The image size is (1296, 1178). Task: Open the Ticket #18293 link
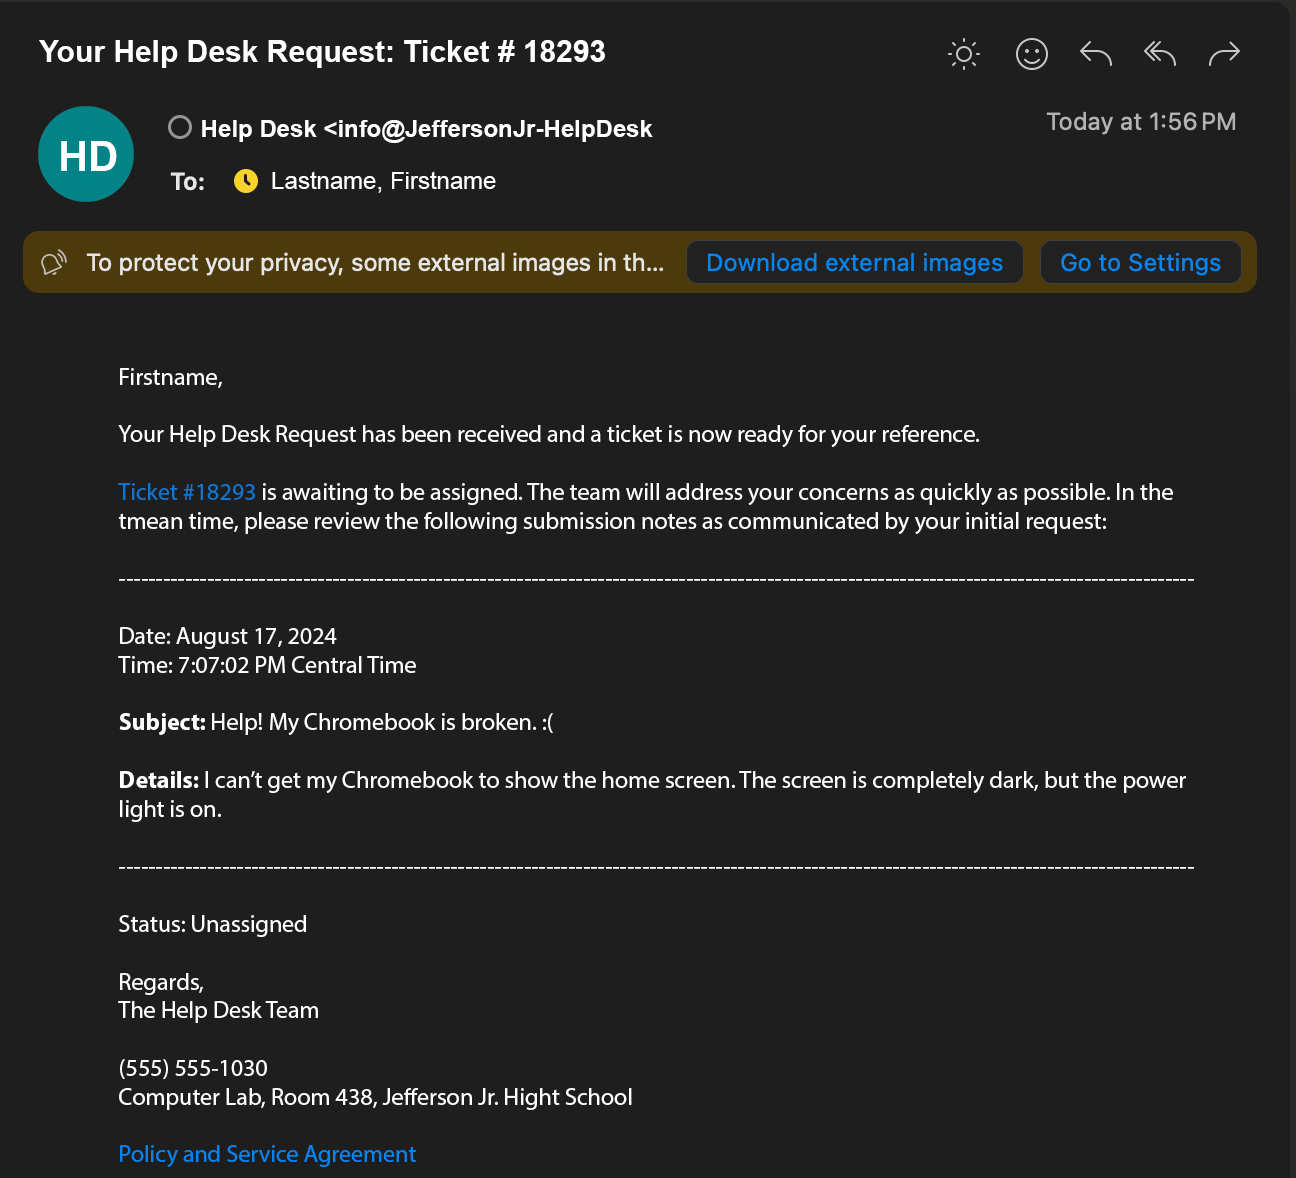187,492
